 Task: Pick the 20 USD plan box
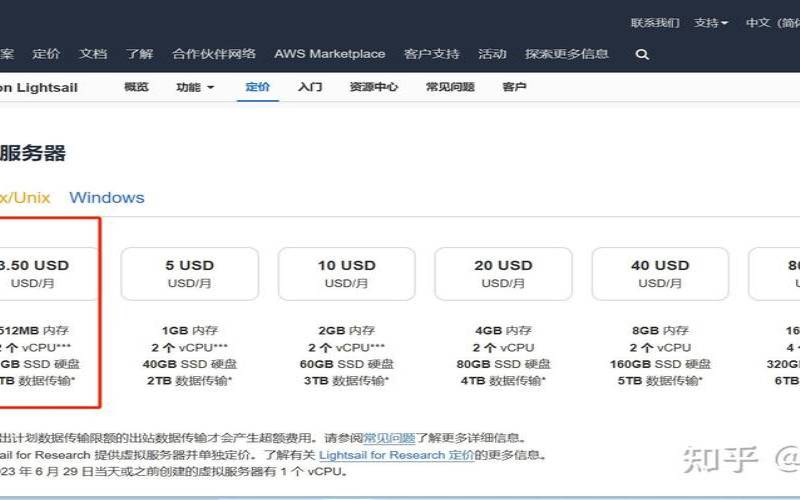point(503,273)
